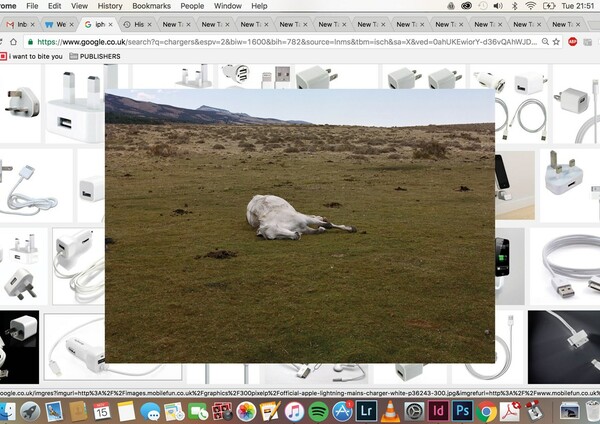
Task: Open the File menu
Action: pos(32,6)
